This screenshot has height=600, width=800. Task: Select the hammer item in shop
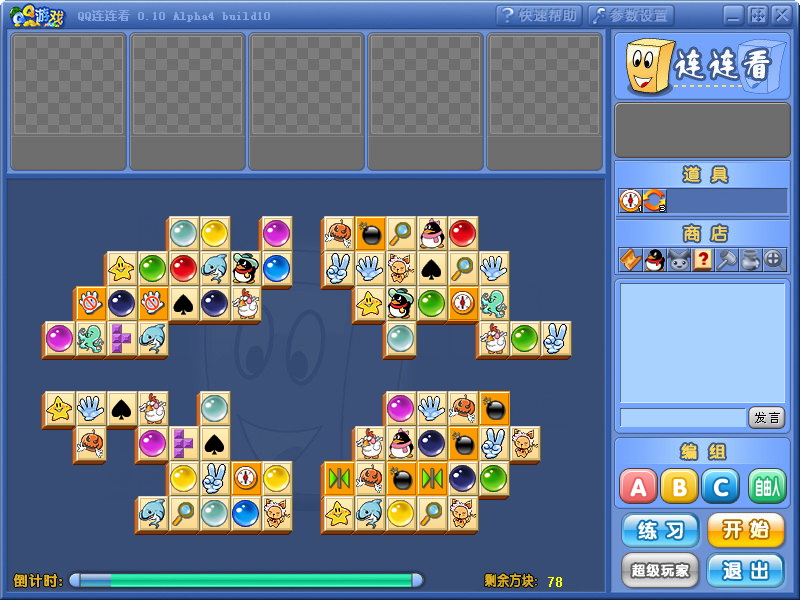[726, 260]
